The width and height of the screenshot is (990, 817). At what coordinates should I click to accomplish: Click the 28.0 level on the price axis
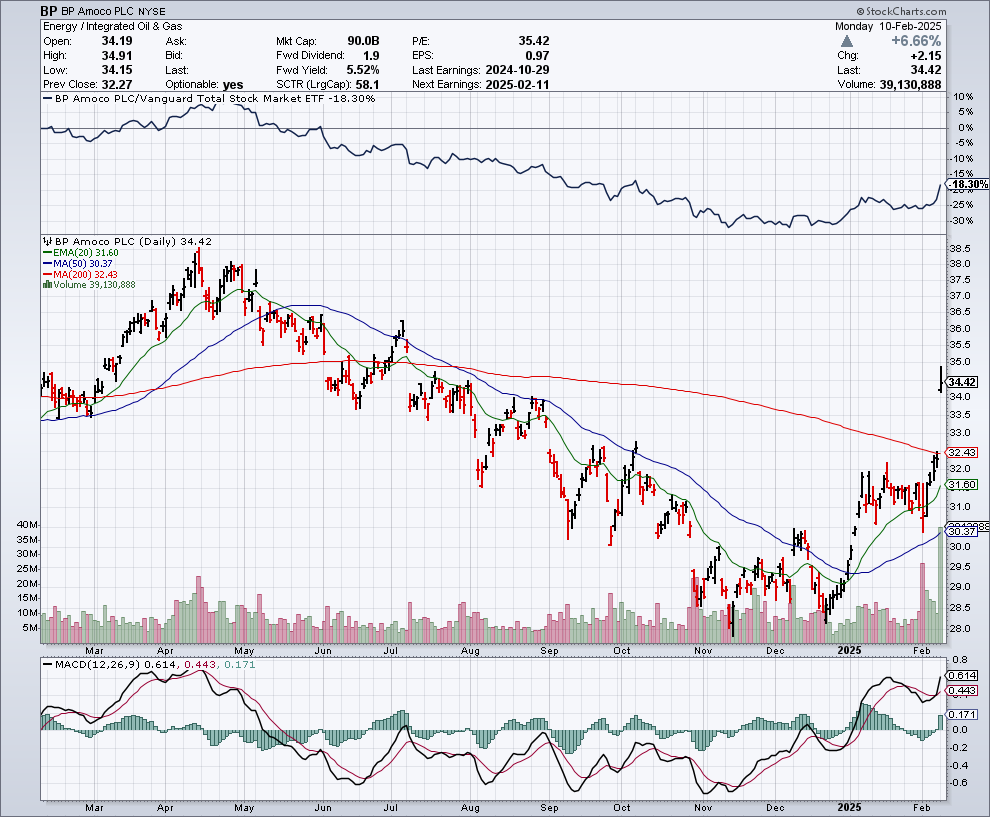point(960,628)
